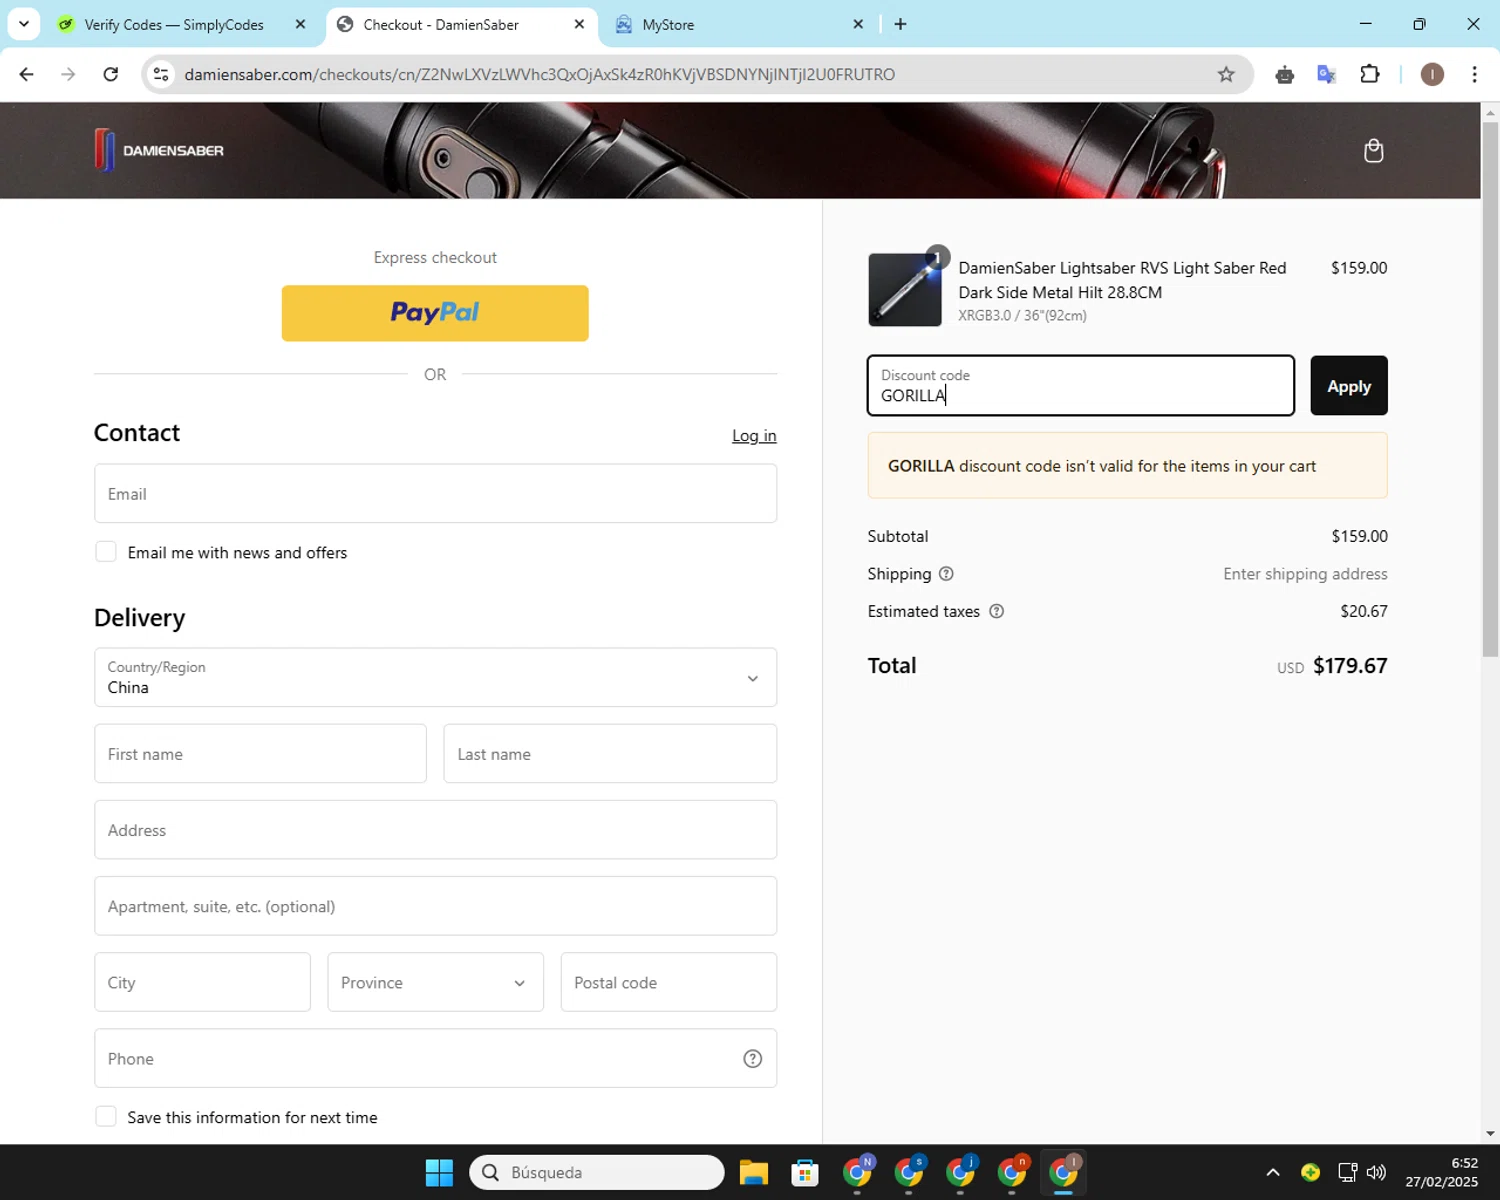Open the clock and date in taskbar
Viewport: 1500px width, 1200px height.
[x=1441, y=1172]
